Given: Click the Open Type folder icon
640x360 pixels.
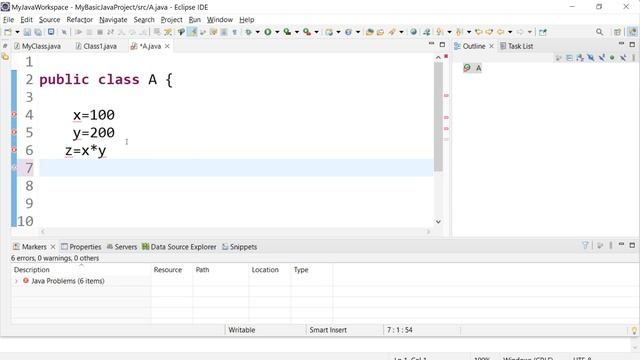Looking at the screenshot, I should point(370,32).
